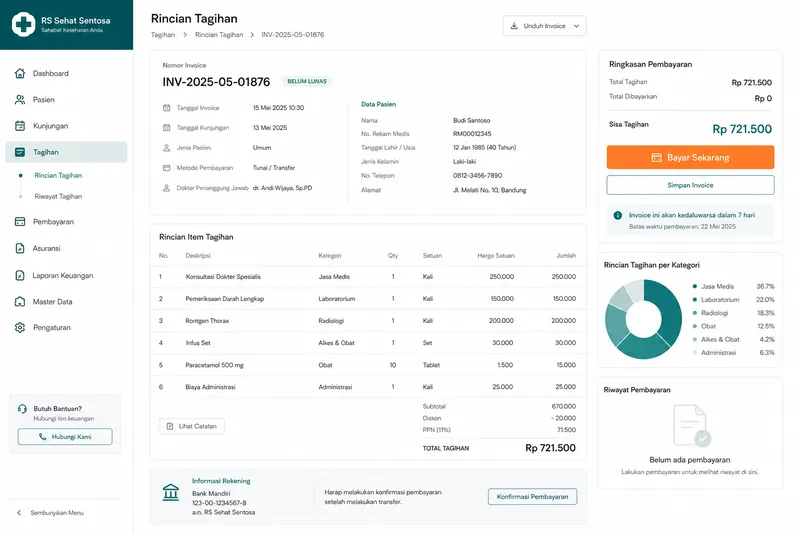Click the Laporan Keuangan report icon

pyautogui.click(x=20, y=275)
